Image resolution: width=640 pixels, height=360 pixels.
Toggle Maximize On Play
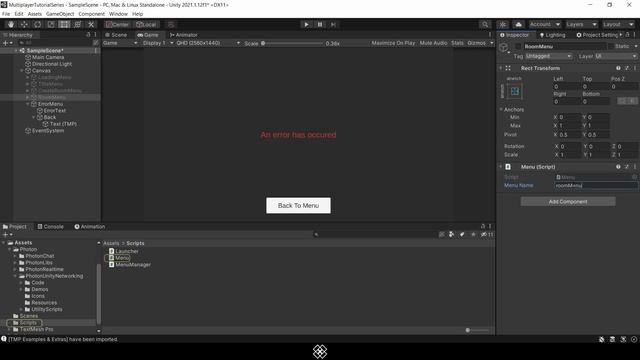[393, 43]
